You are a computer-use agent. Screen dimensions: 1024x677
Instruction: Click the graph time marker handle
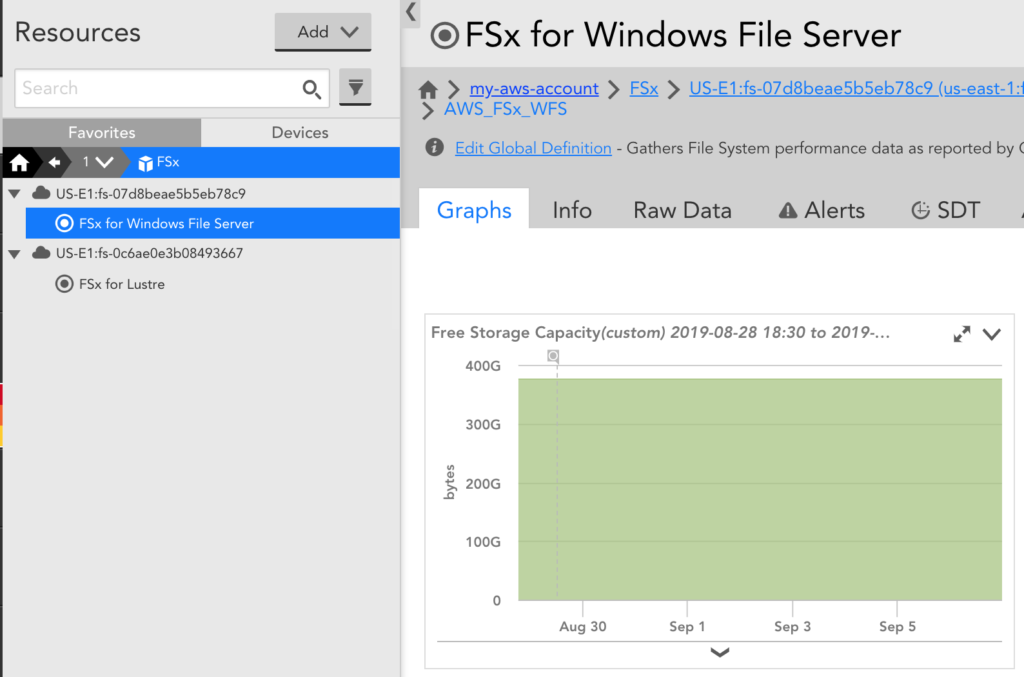[x=553, y=356]
